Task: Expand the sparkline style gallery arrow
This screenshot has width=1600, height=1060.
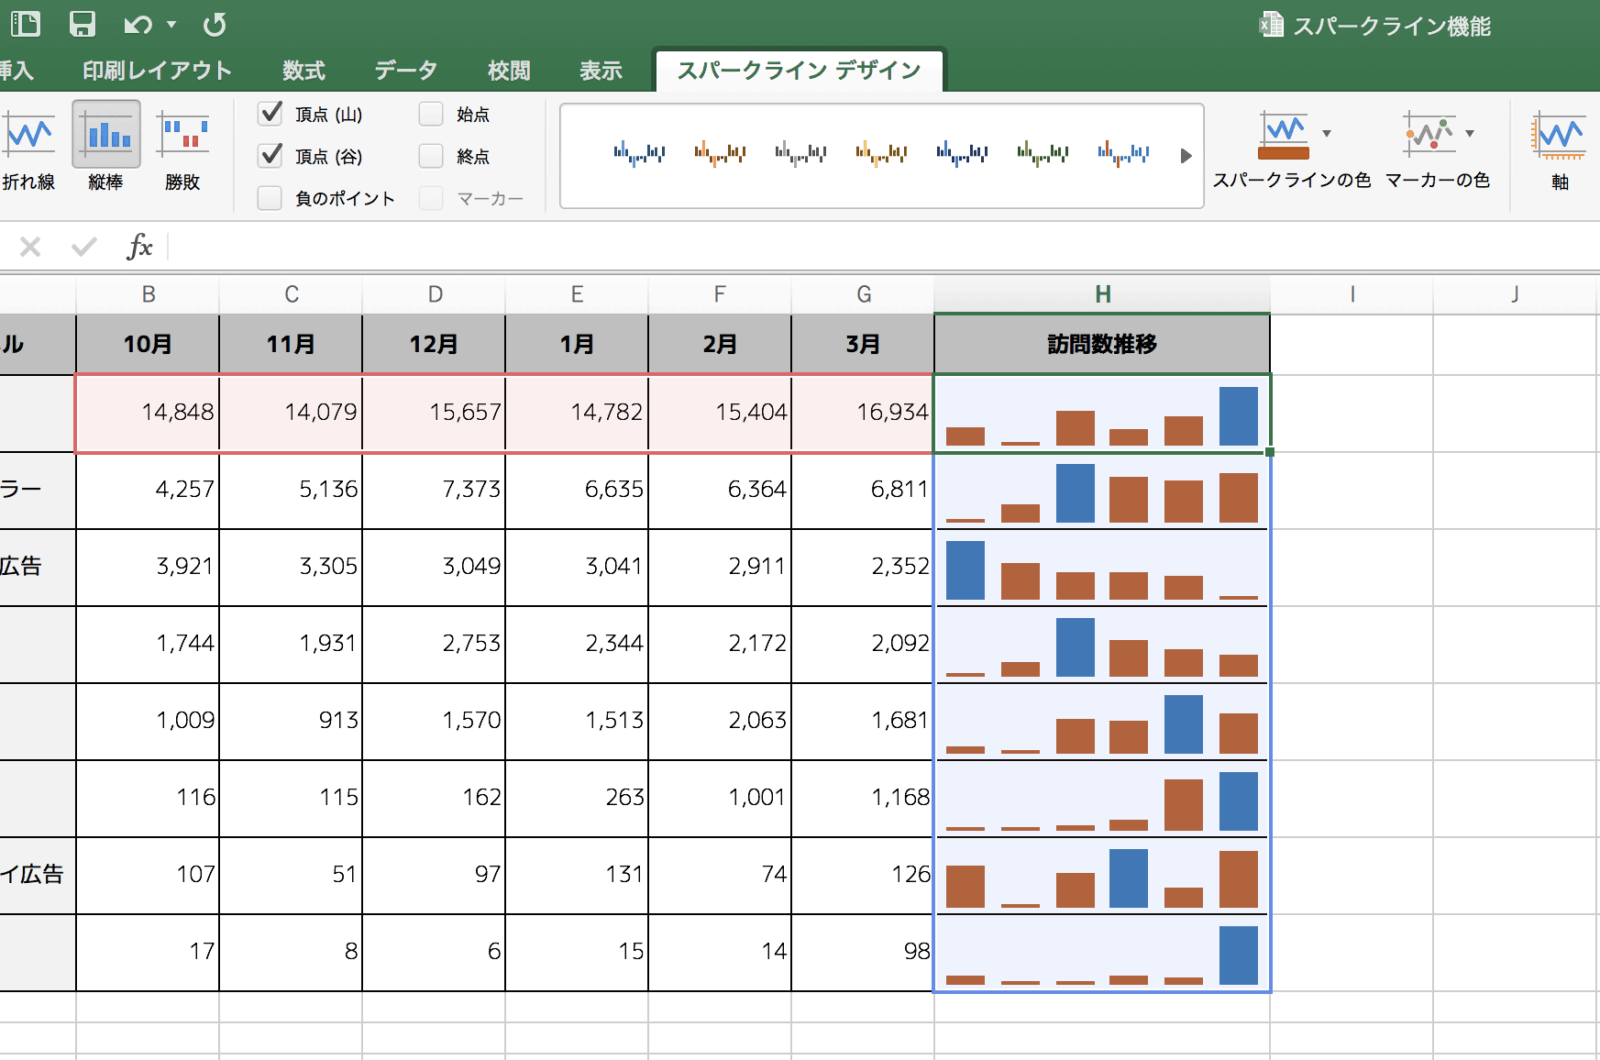Action: [x=1186, y=156]
